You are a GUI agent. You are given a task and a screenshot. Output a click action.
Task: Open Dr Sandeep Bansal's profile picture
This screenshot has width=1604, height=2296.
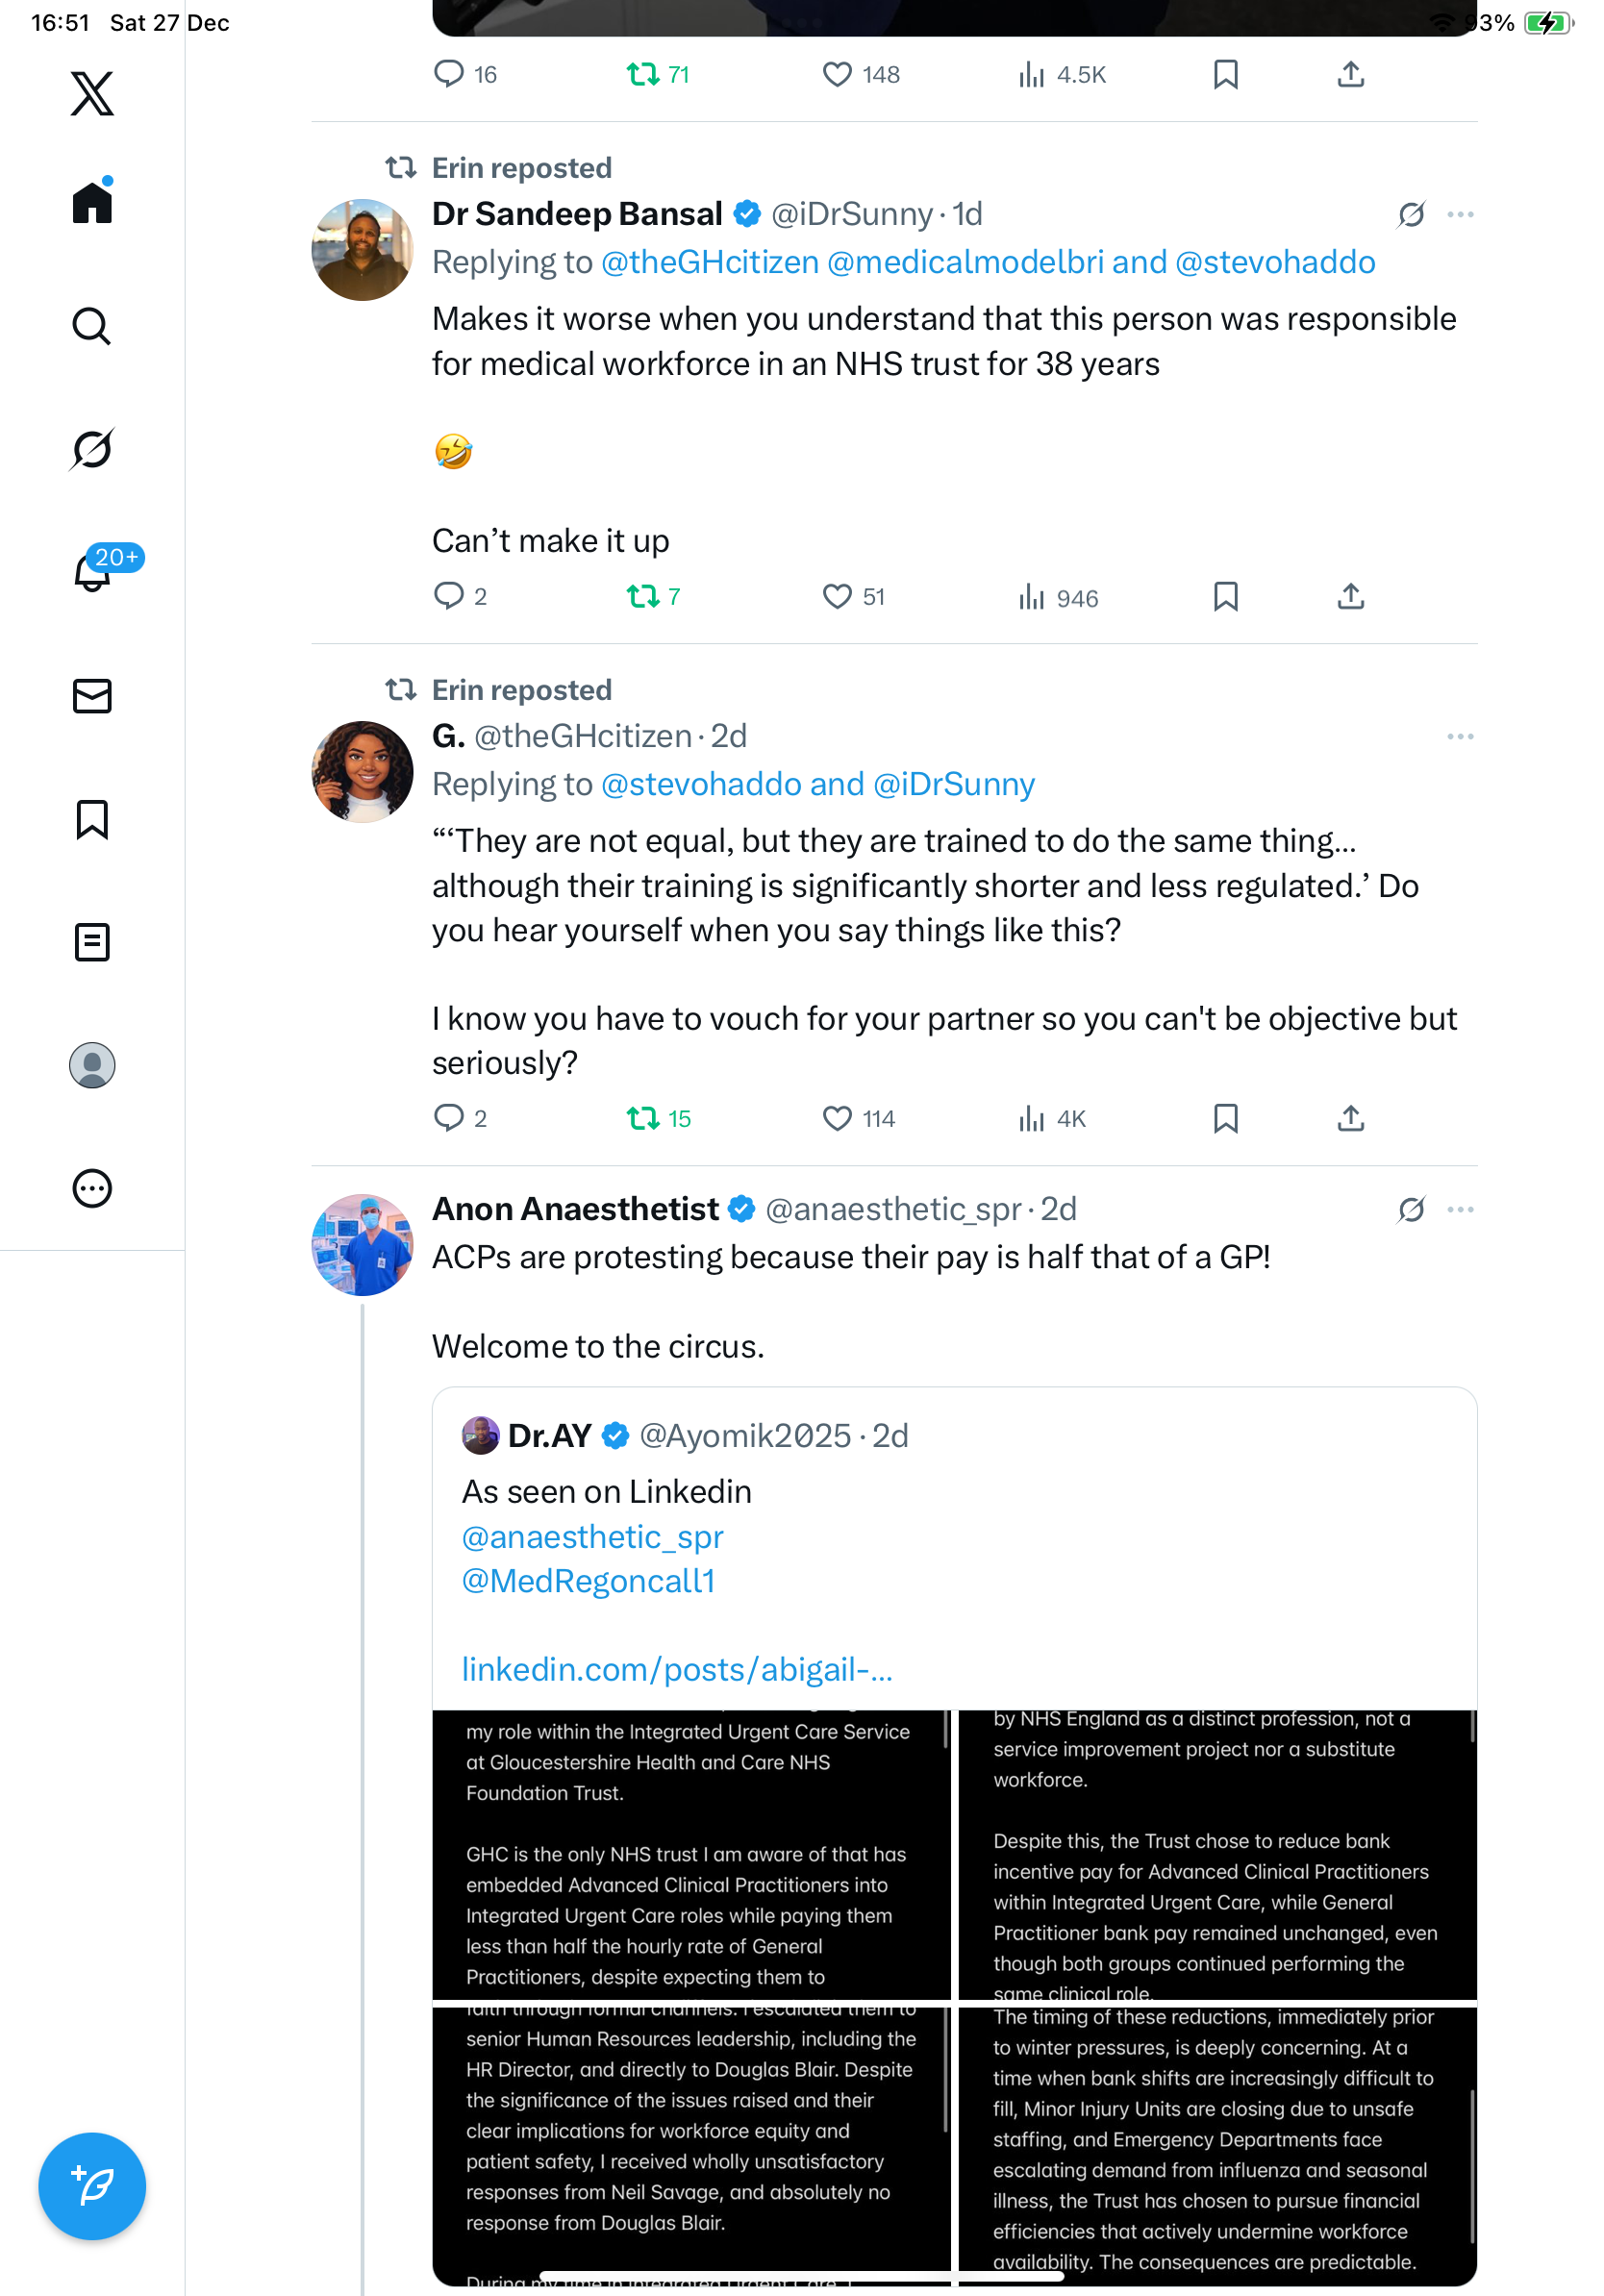[x=362, y=250]
